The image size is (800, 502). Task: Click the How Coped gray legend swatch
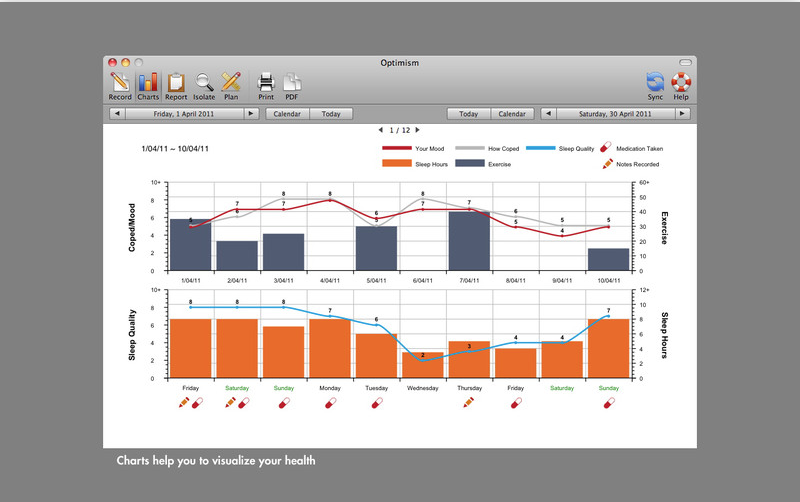point(469,148)
